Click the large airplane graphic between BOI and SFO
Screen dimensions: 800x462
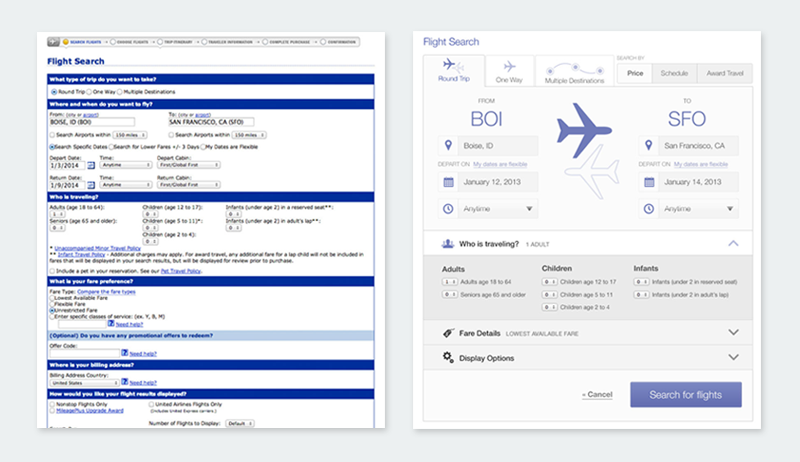pos(584,130)
